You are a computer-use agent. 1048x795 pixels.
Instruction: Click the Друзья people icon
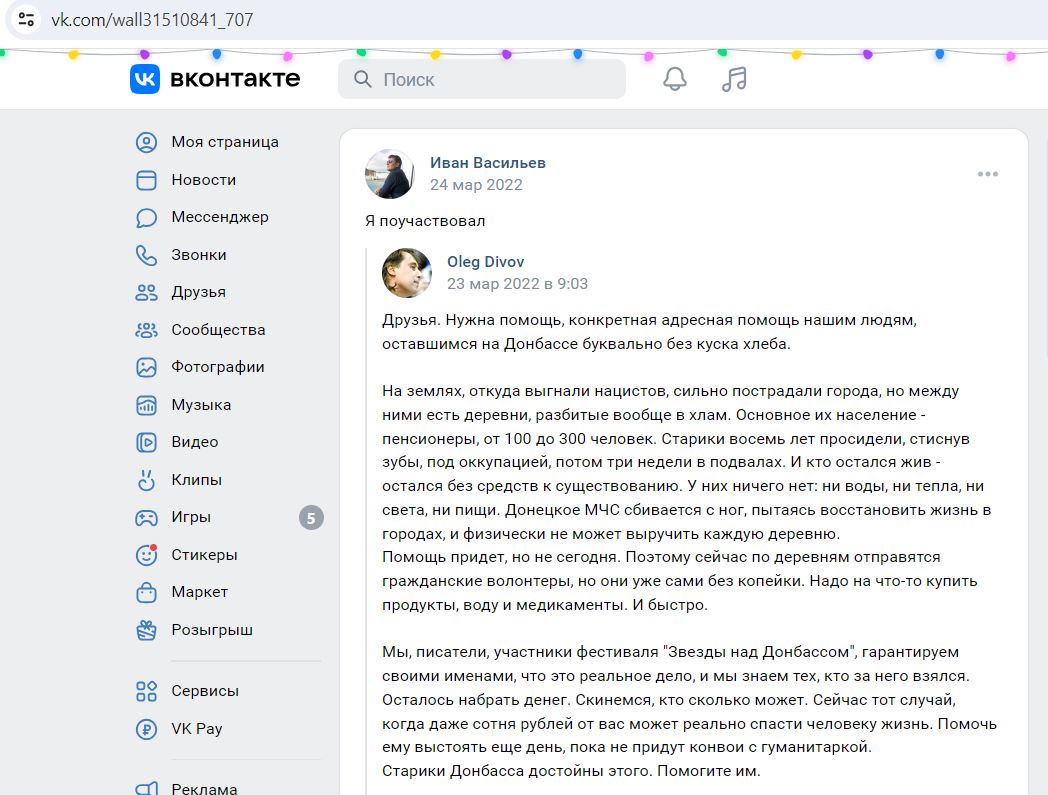coord(146,292)
